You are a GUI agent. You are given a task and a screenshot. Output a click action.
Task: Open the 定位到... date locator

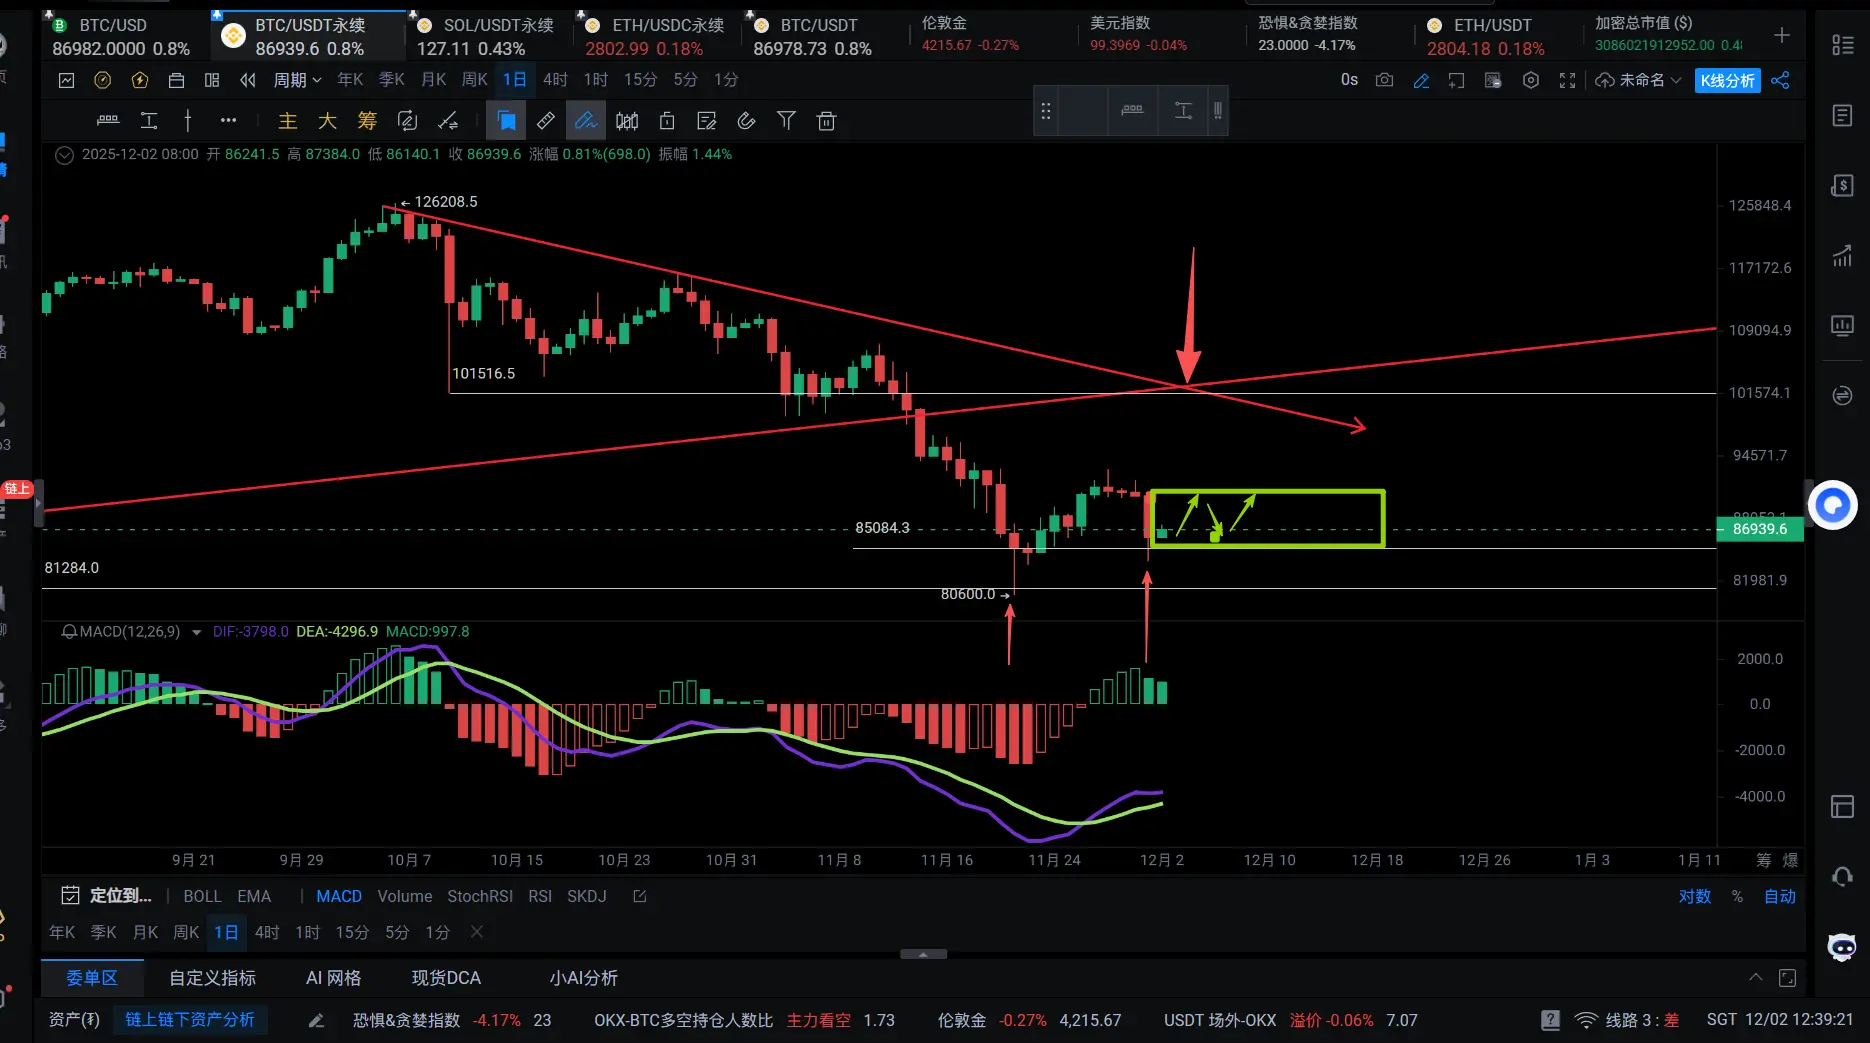click(107, 896)
